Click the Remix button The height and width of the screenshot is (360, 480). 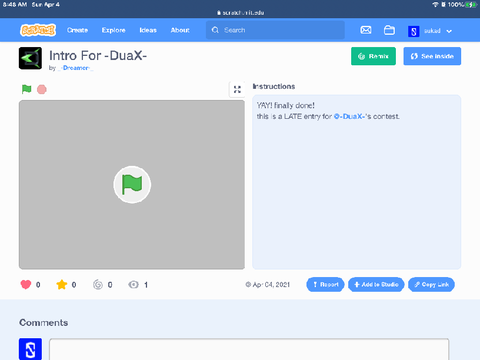pos(373,56)
